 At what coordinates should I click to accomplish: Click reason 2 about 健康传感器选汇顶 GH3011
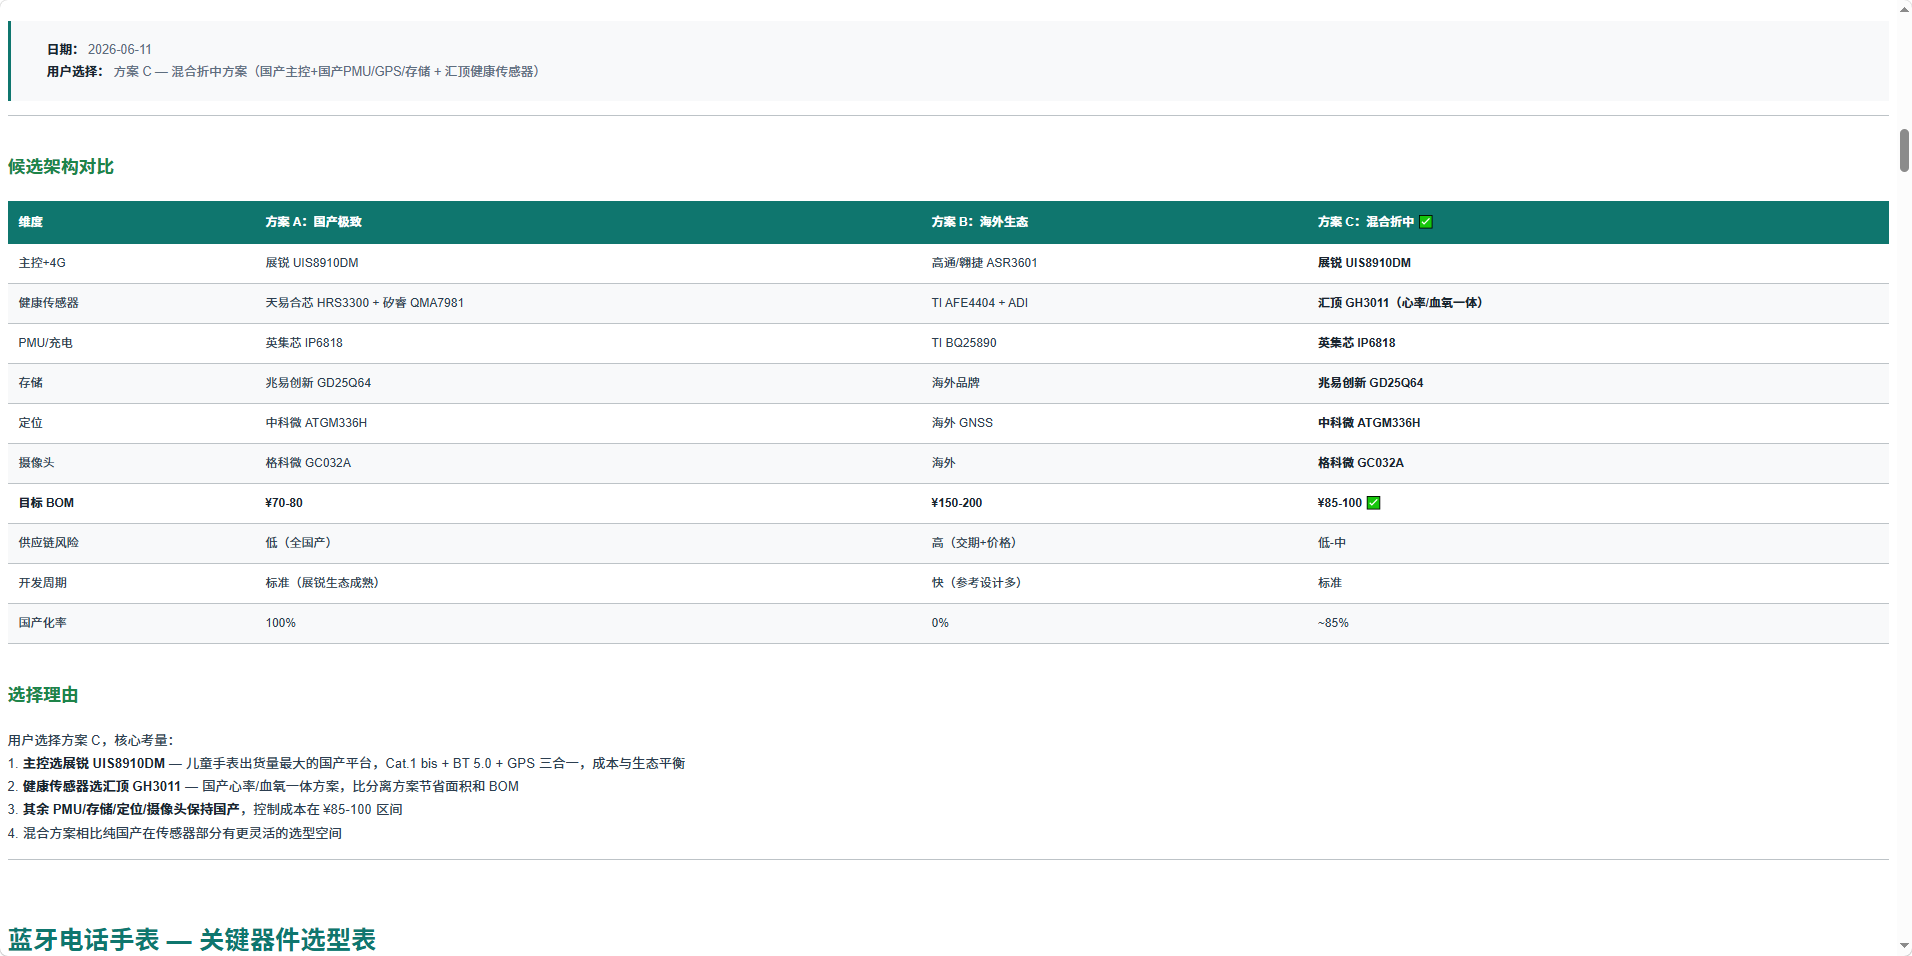264,786
